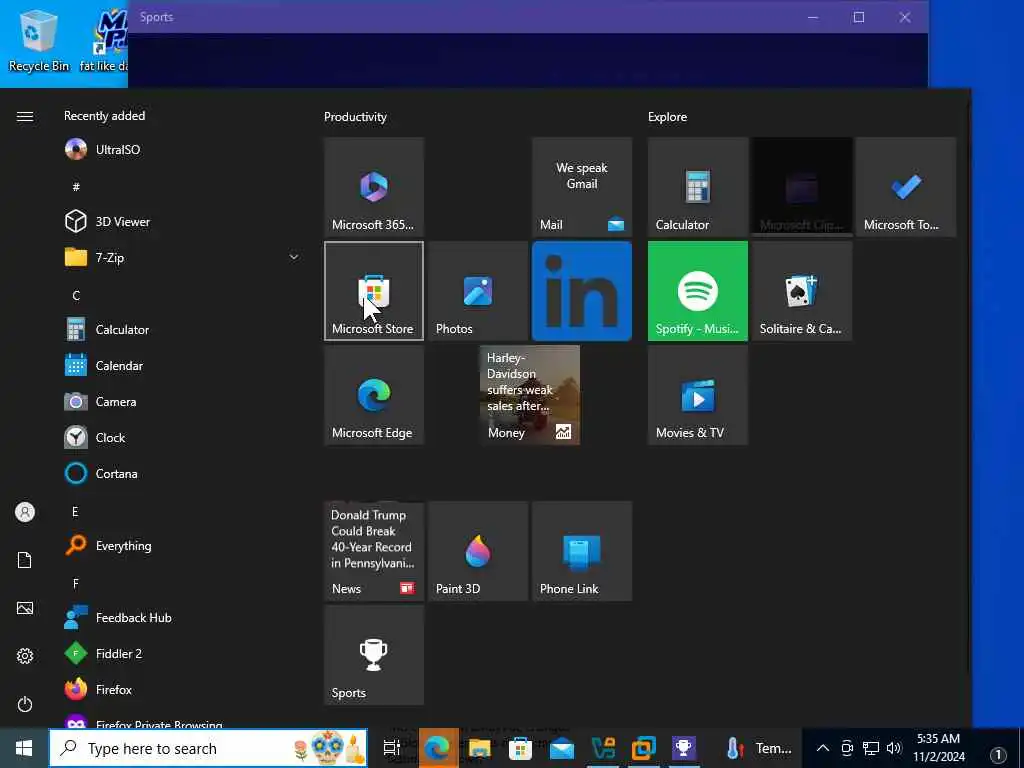Switch to Sports app trophy on taskbar

(x=684, y=748)
